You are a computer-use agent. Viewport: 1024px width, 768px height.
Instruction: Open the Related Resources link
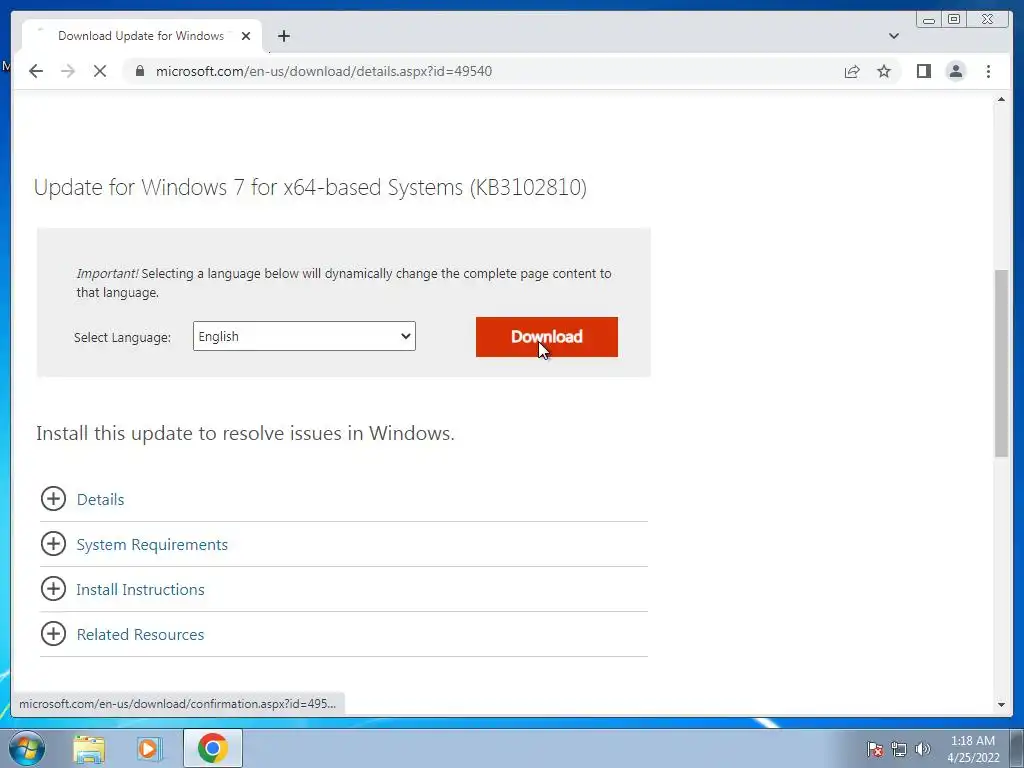140,635
